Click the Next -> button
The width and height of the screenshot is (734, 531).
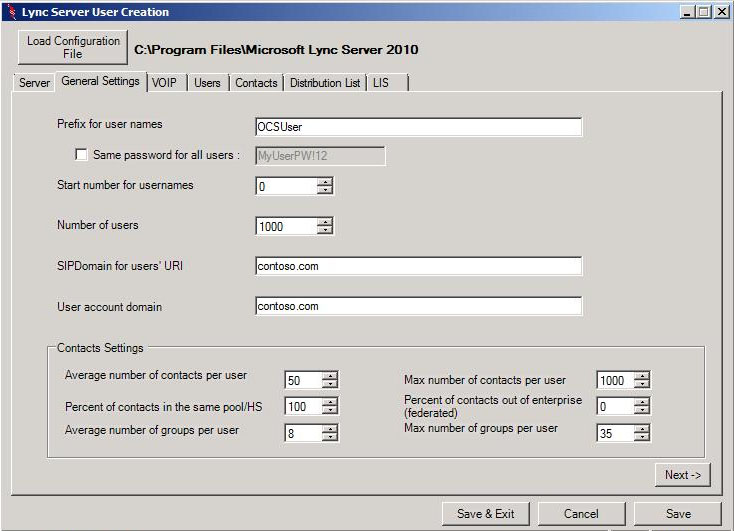tap(683, 475)
